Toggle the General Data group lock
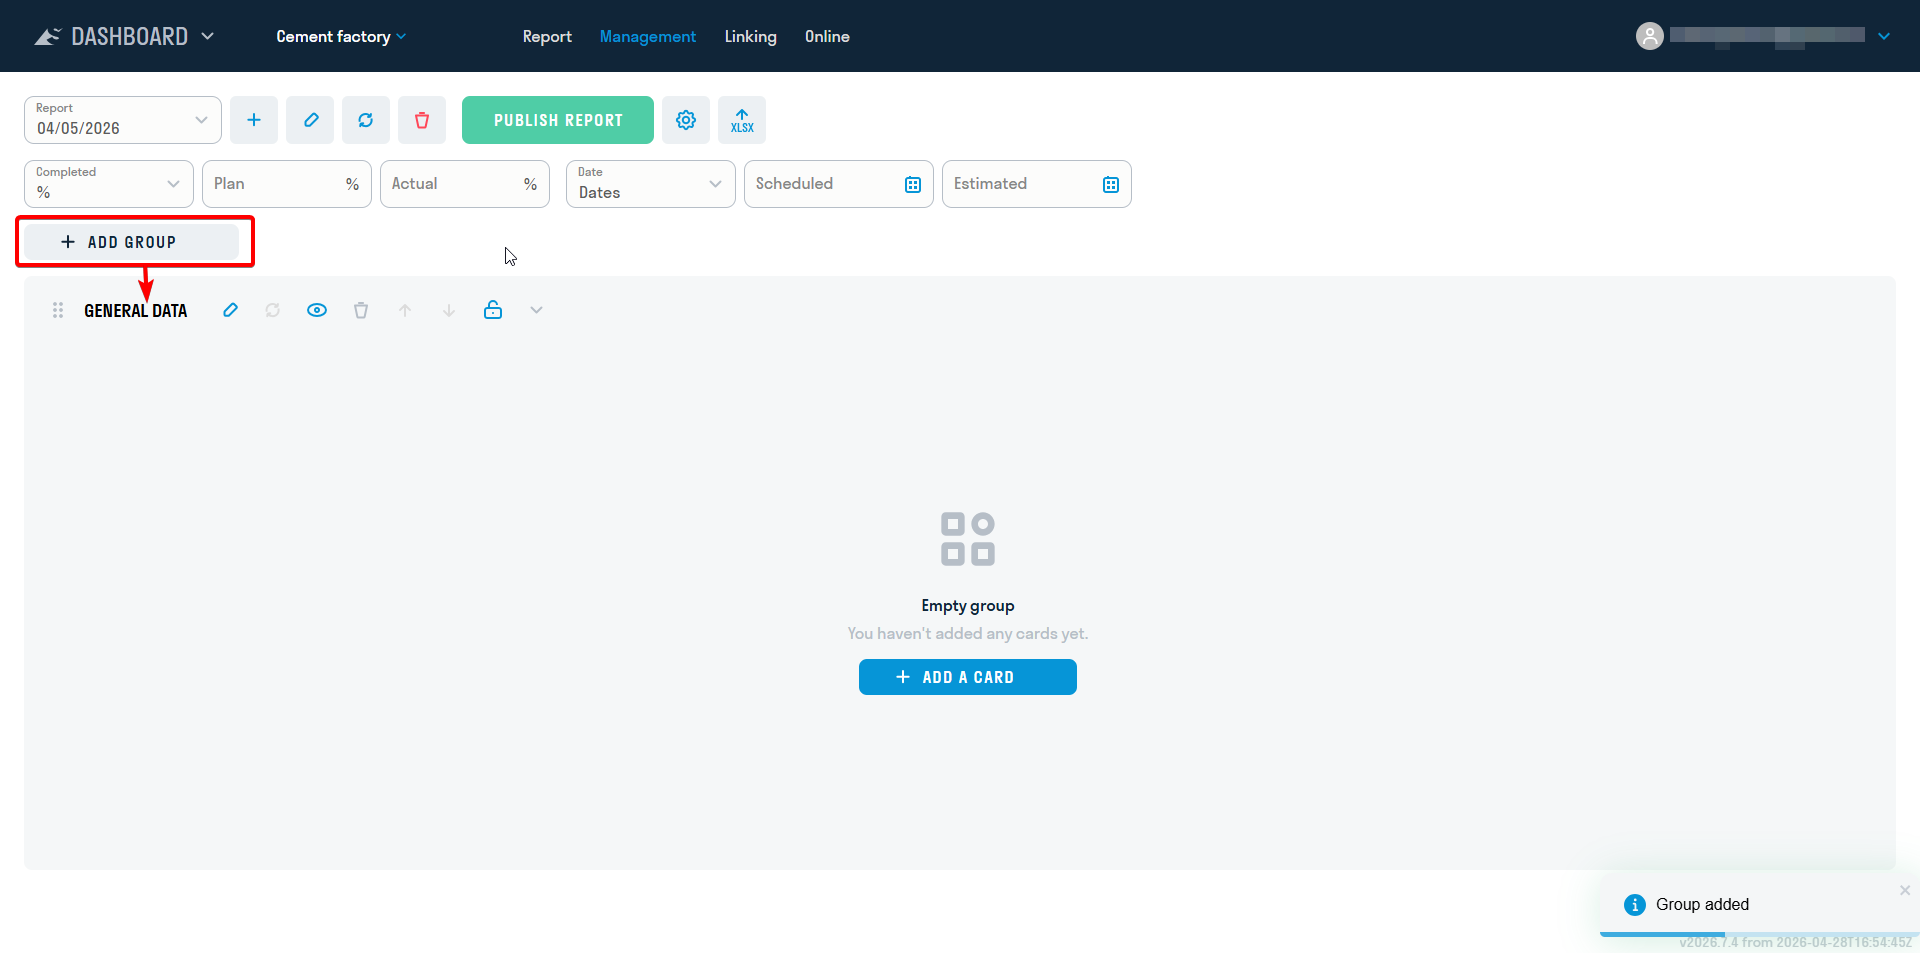This screenshot has width=1920, height=953. [493, 310]
